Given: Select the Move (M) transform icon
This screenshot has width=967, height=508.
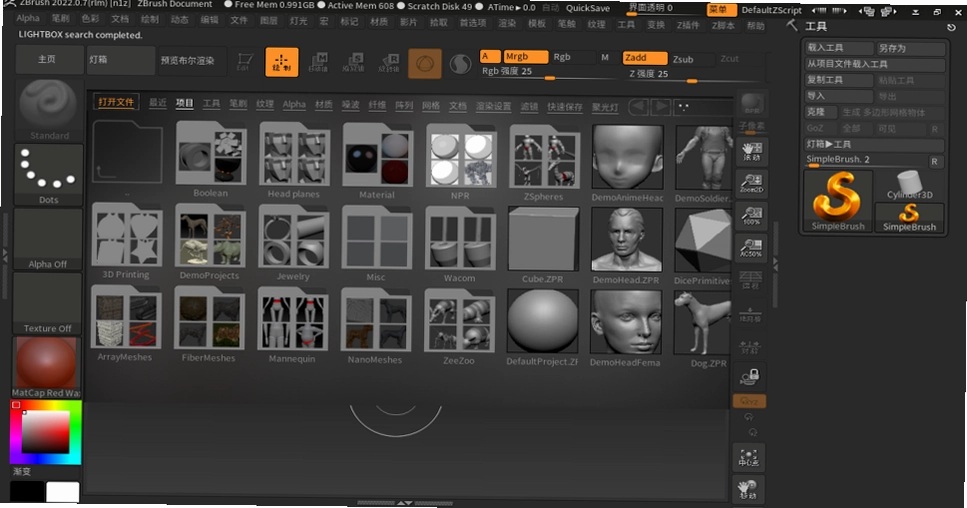Looking at the screenshot, I should 318,62.
